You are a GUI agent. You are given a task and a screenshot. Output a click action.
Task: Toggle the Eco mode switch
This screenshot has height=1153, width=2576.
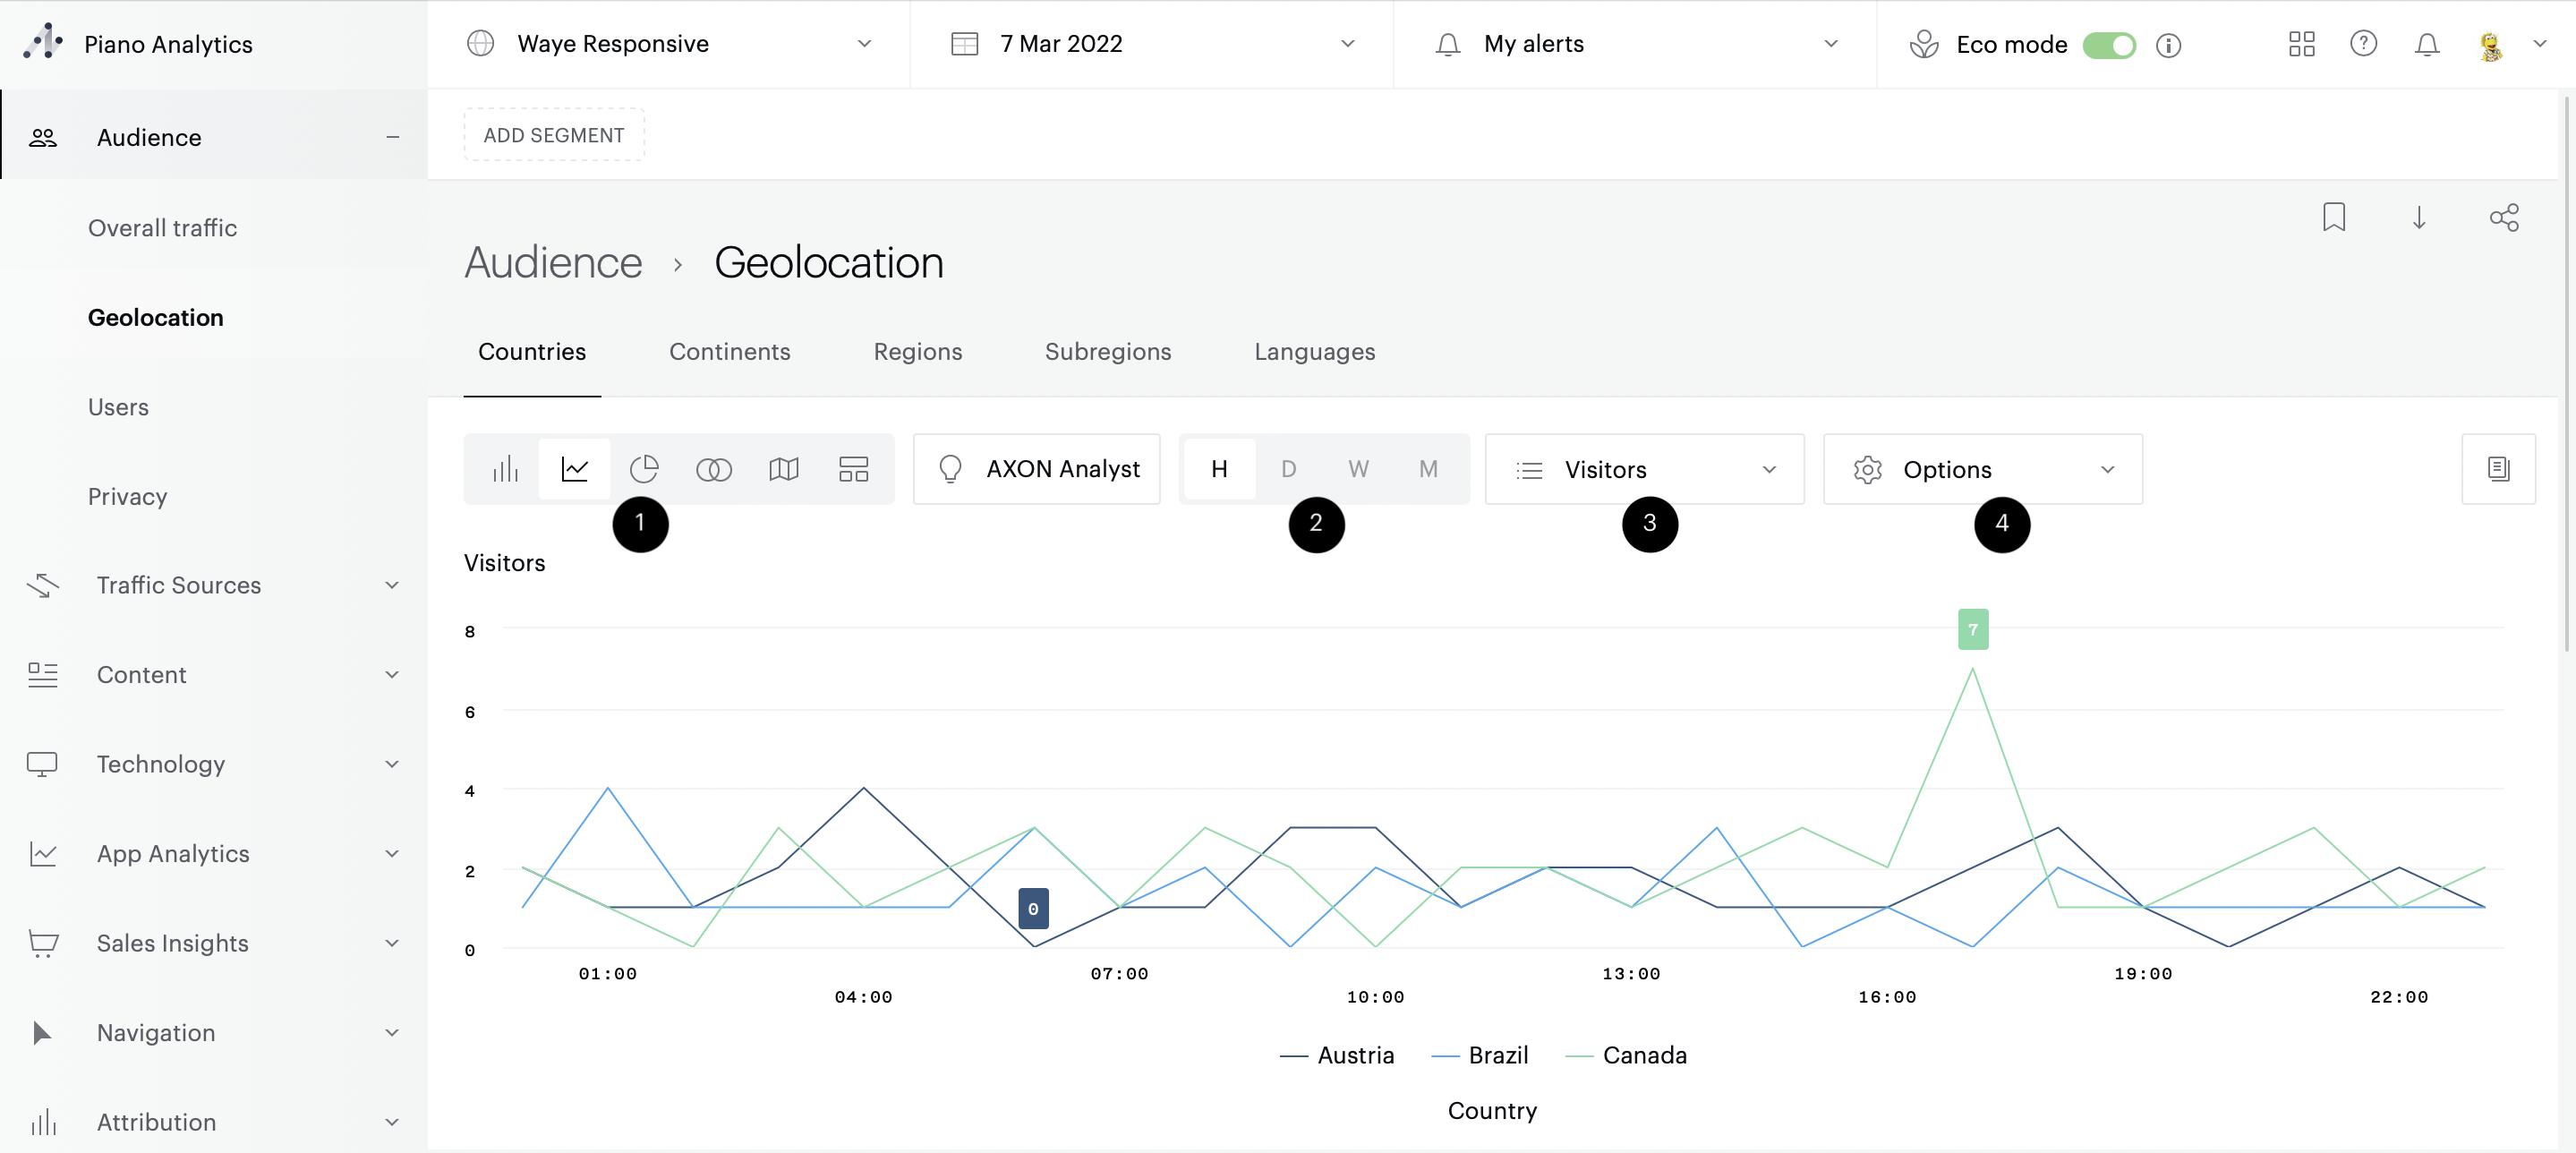[x=2108, y=45]
